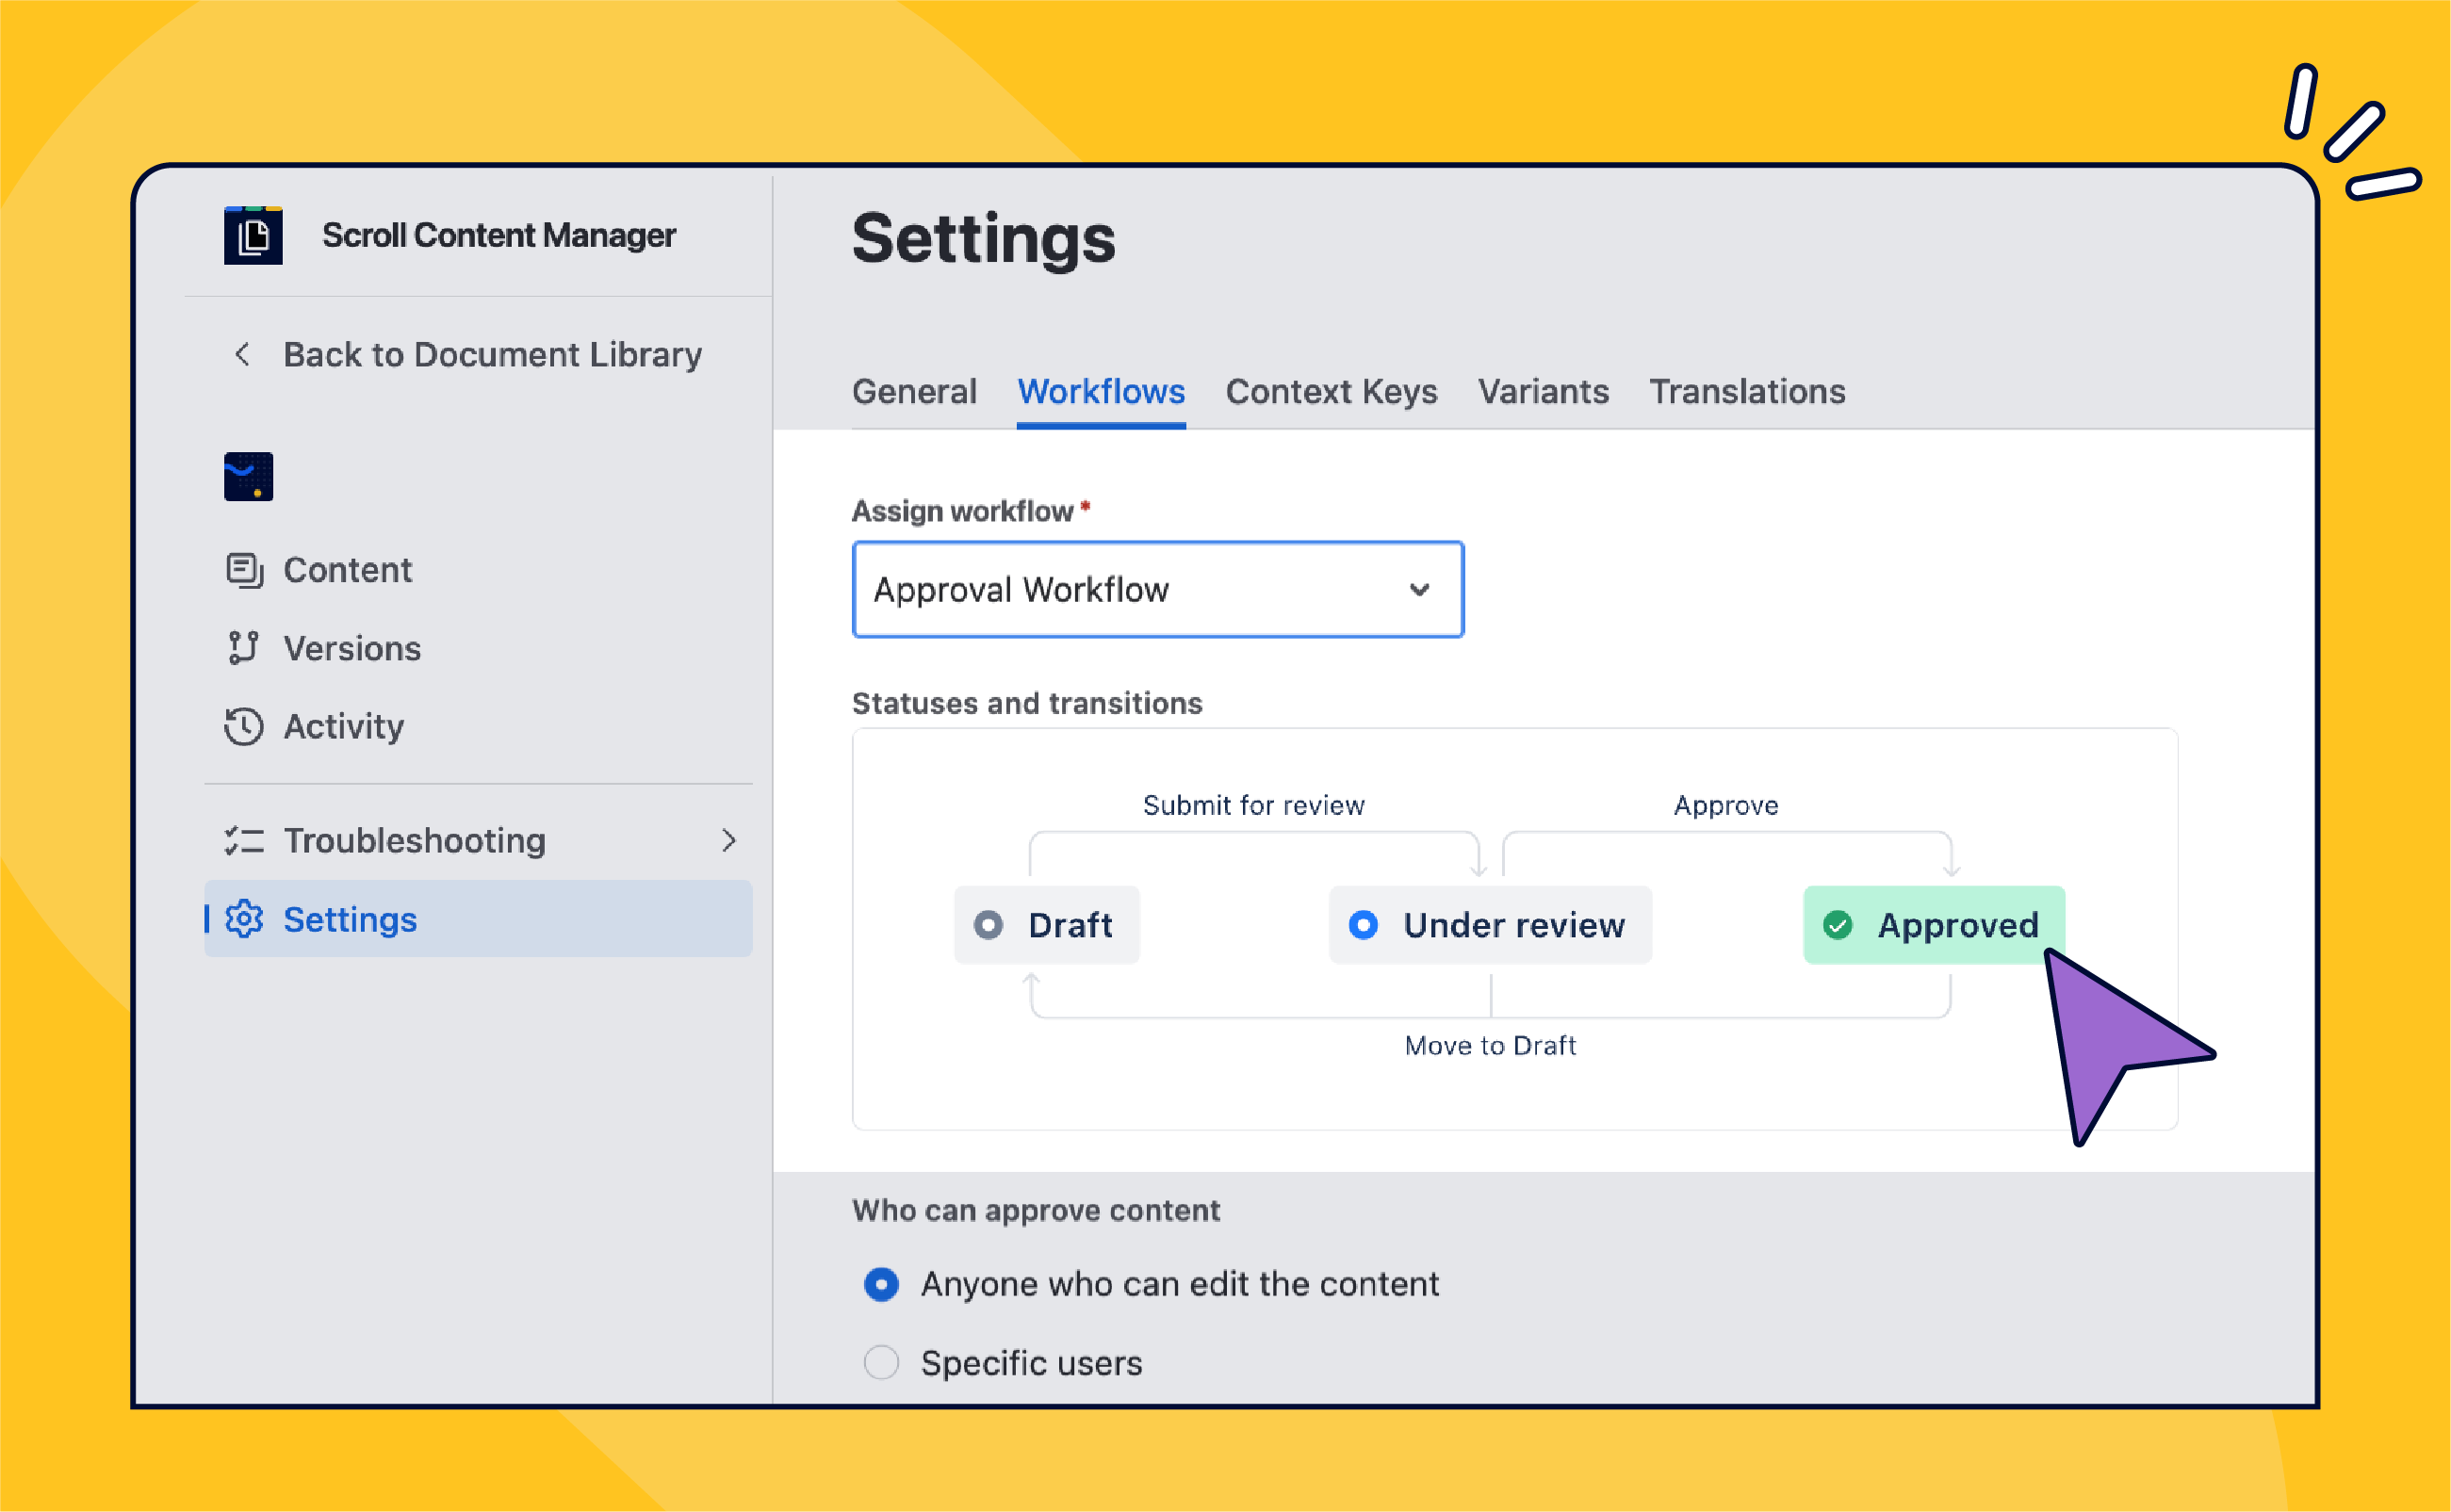Click the 'Submit for review' transition label

point(1253,805)
